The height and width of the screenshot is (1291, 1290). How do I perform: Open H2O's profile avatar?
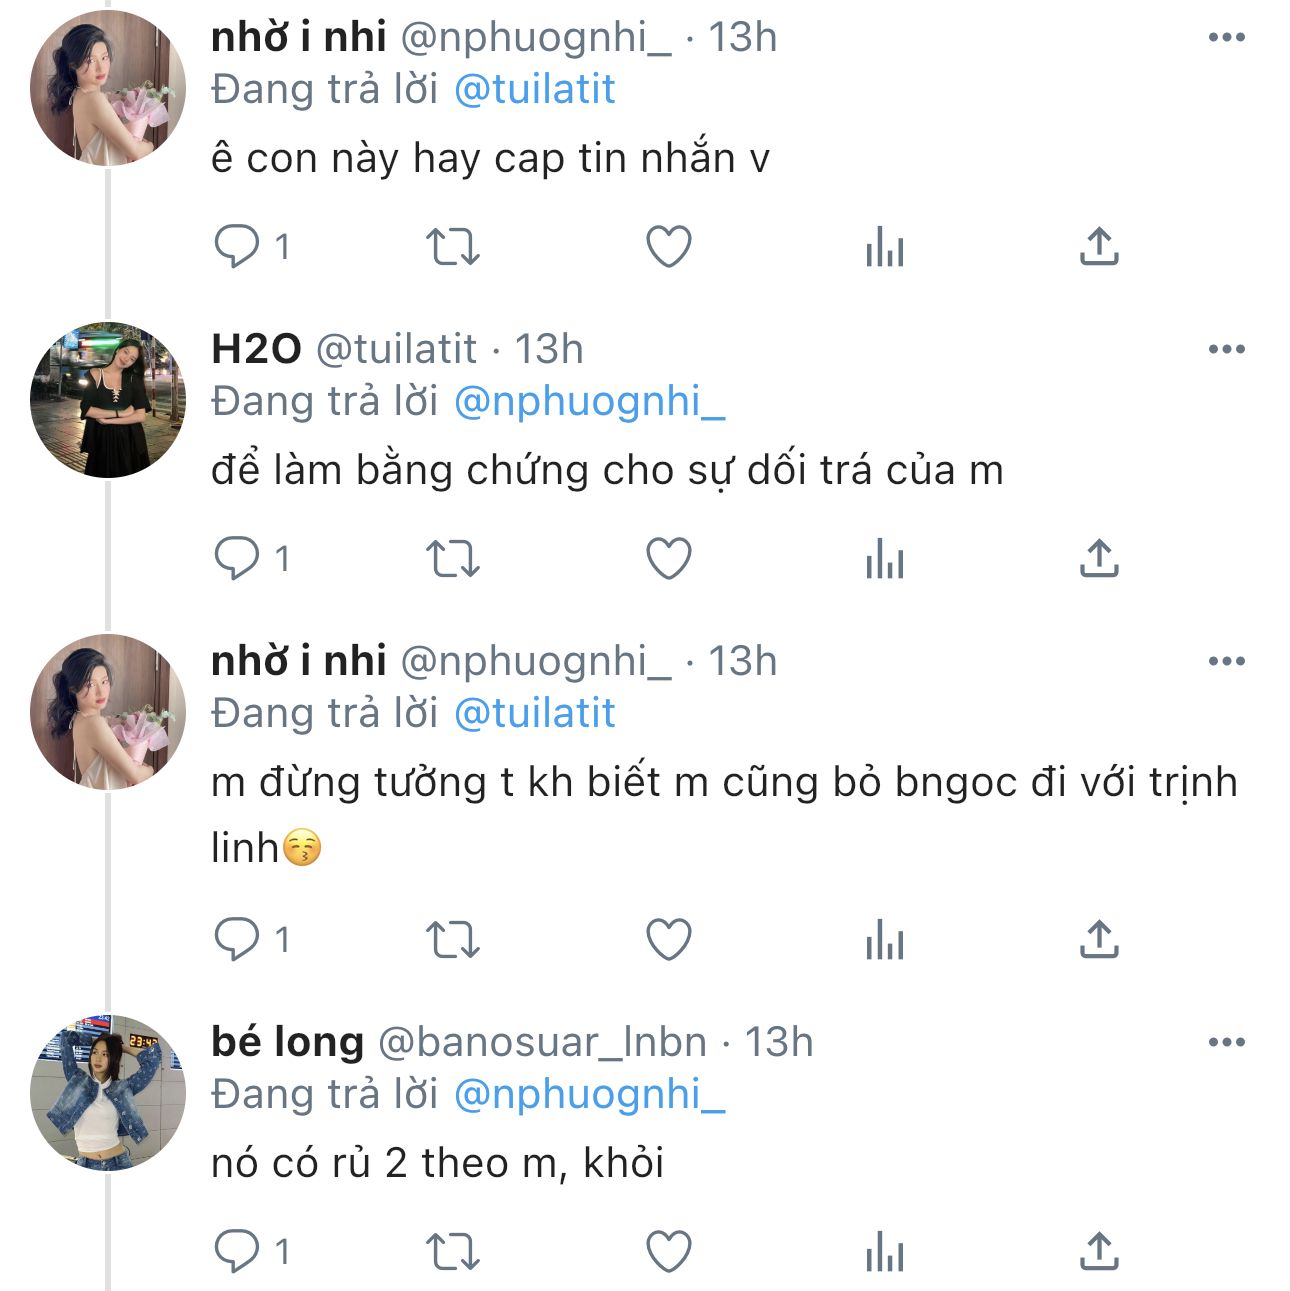[x=108, y=400]
